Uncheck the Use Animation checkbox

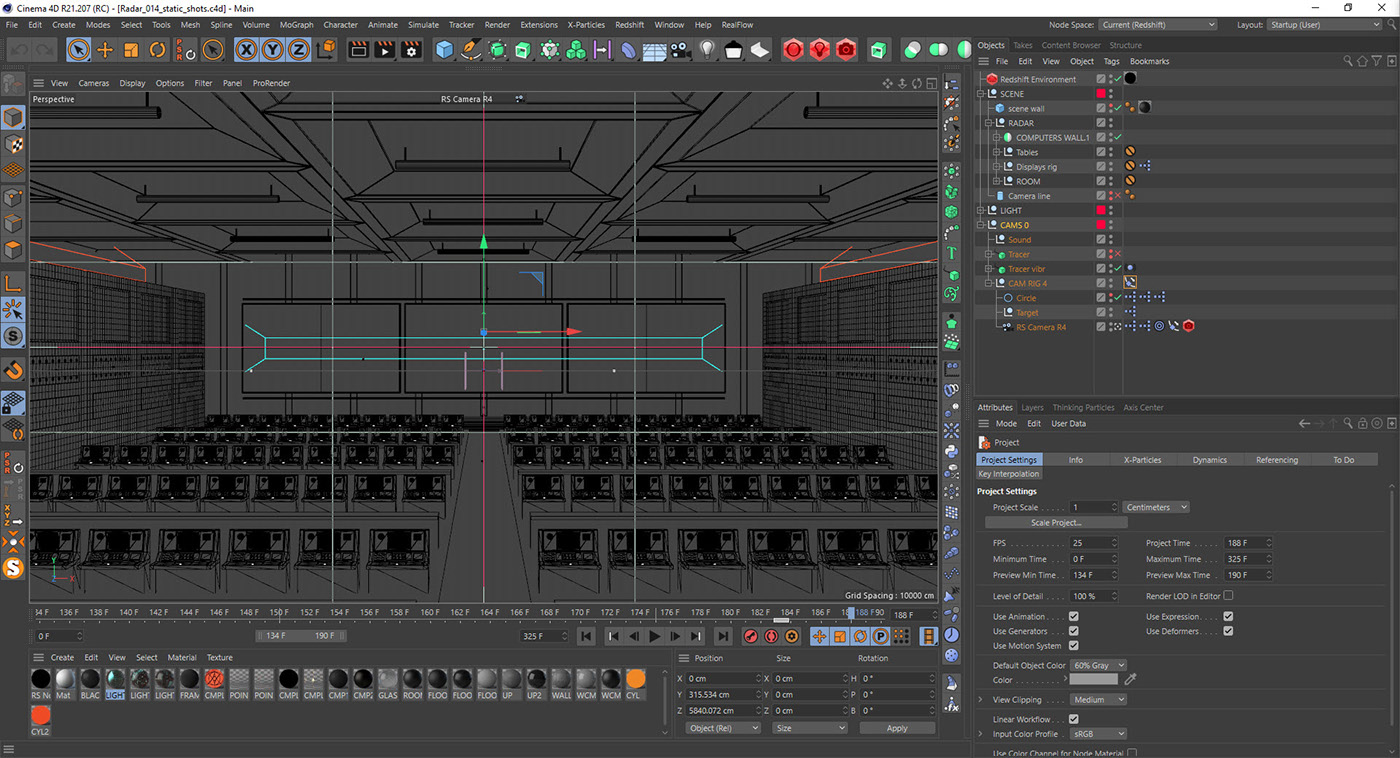(1073, 617)
